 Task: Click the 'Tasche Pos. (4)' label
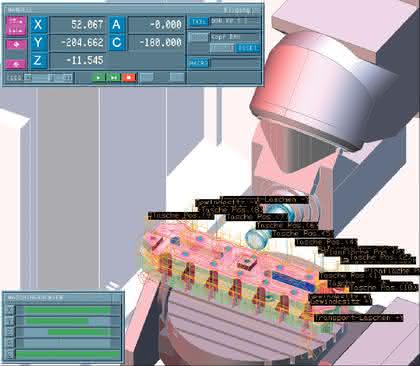tap(326, 242)
